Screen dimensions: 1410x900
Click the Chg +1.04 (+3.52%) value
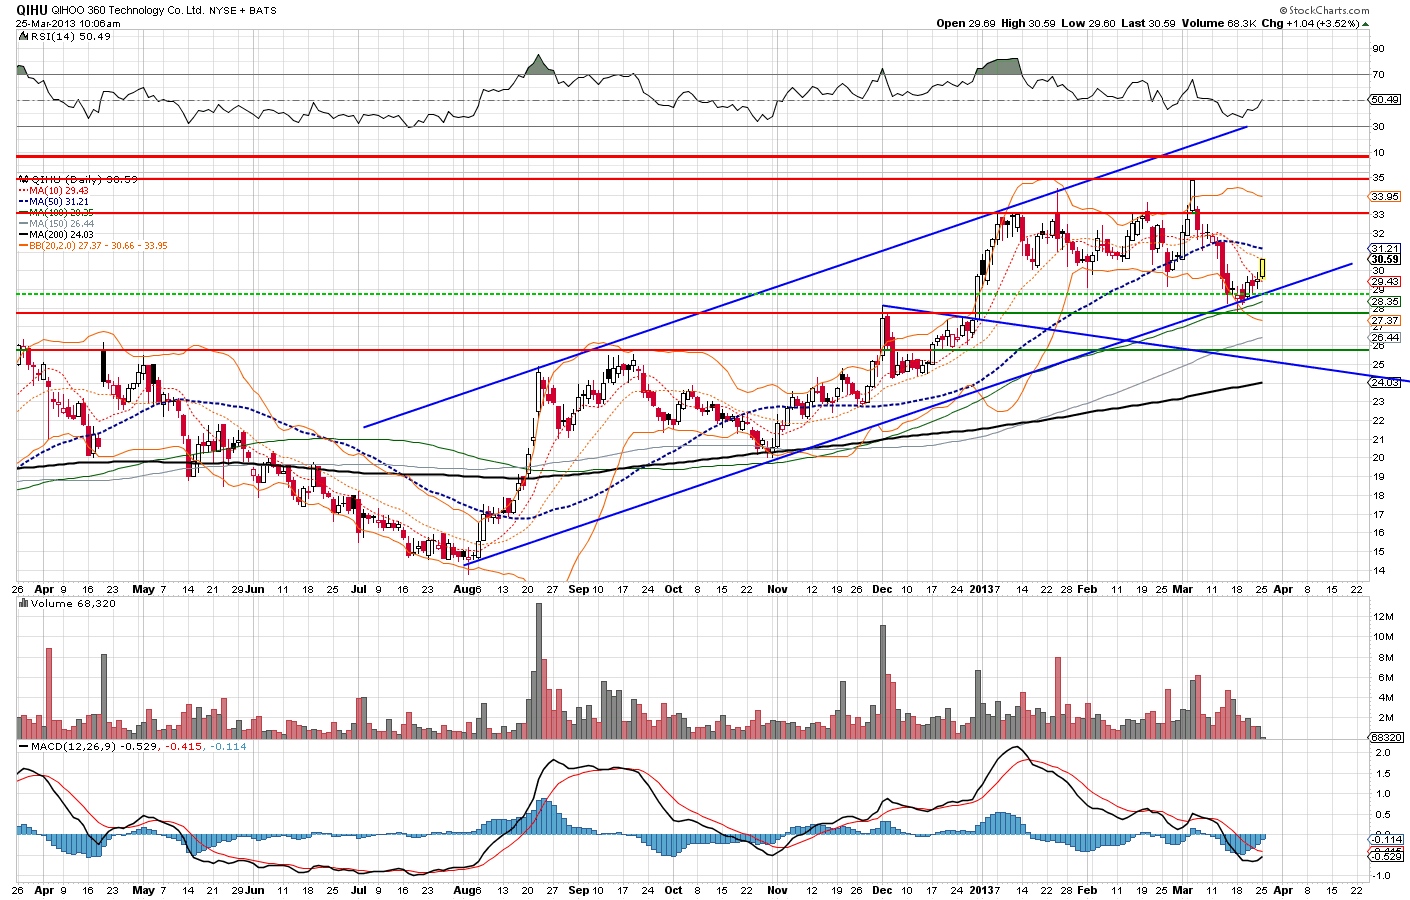(x=1324, y=23)
